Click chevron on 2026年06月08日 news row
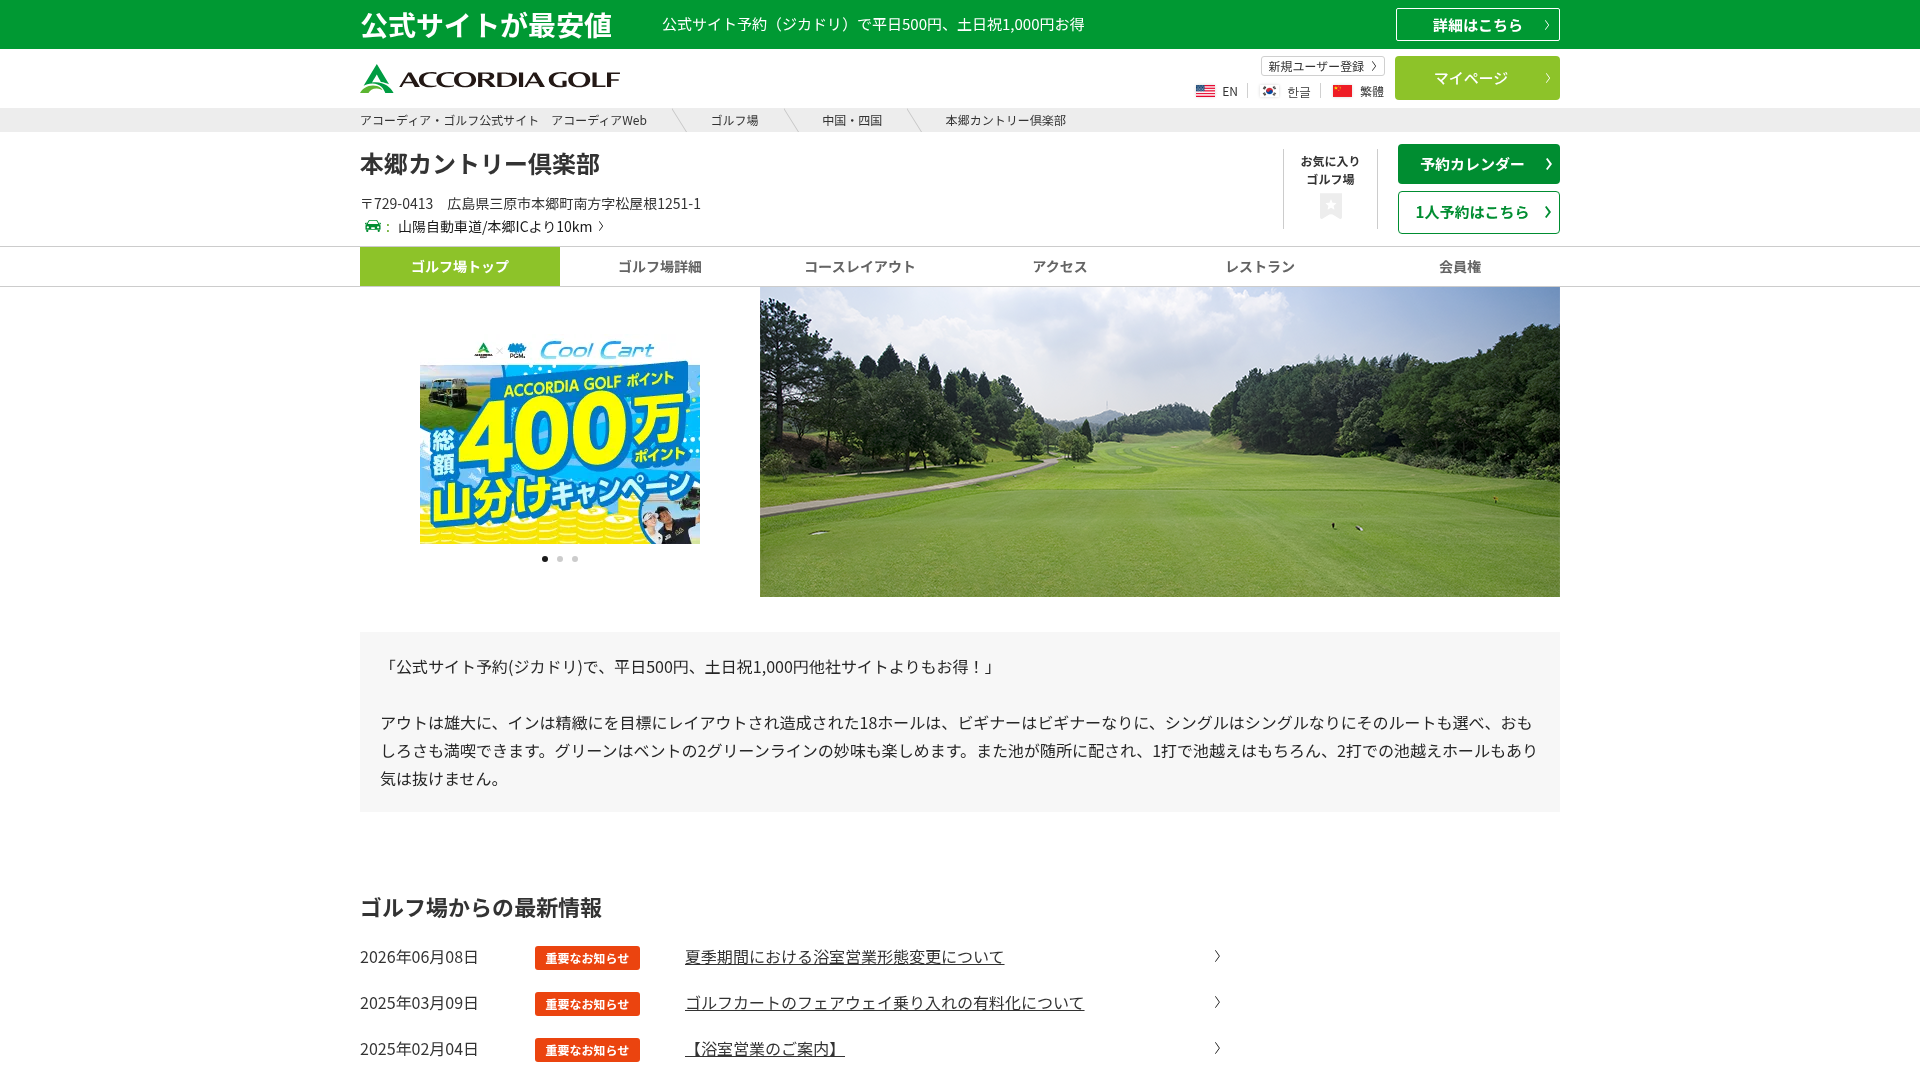The height and width of the screenshot is (1080, 1920). tap(1217, 956)
